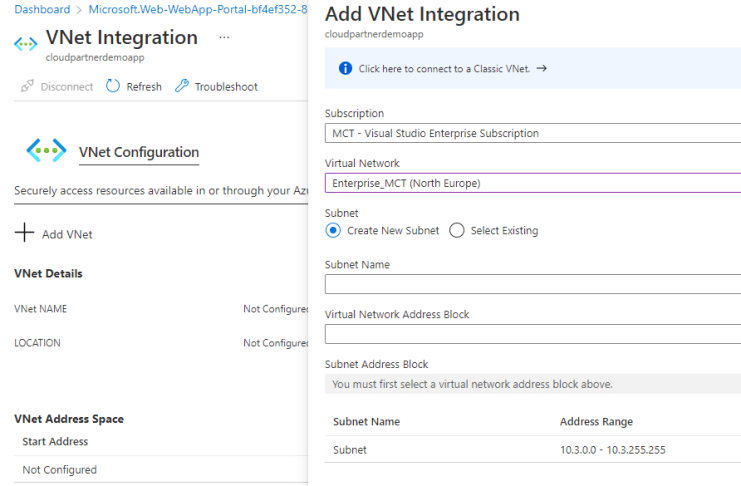The width and height of the screenshot is (741, 486).
Task: Click the Troubleshoot wrench icon
Action: click(181, 87)
